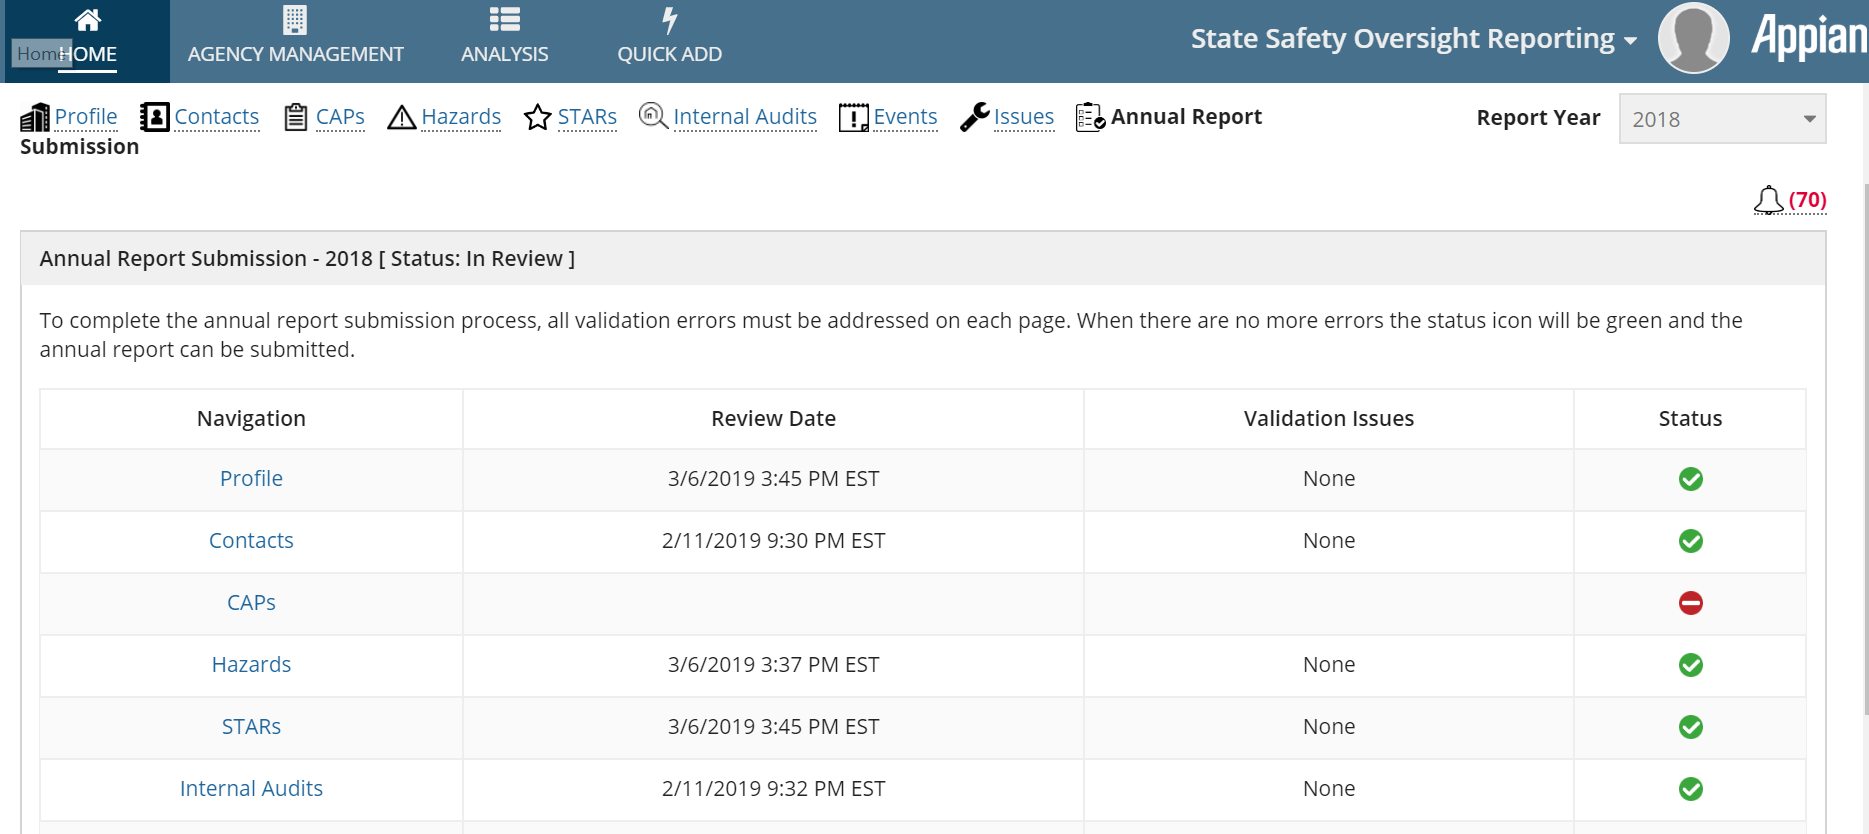Click the notification bell icon
The image size is (1869, 834).
click(1768, 200)
